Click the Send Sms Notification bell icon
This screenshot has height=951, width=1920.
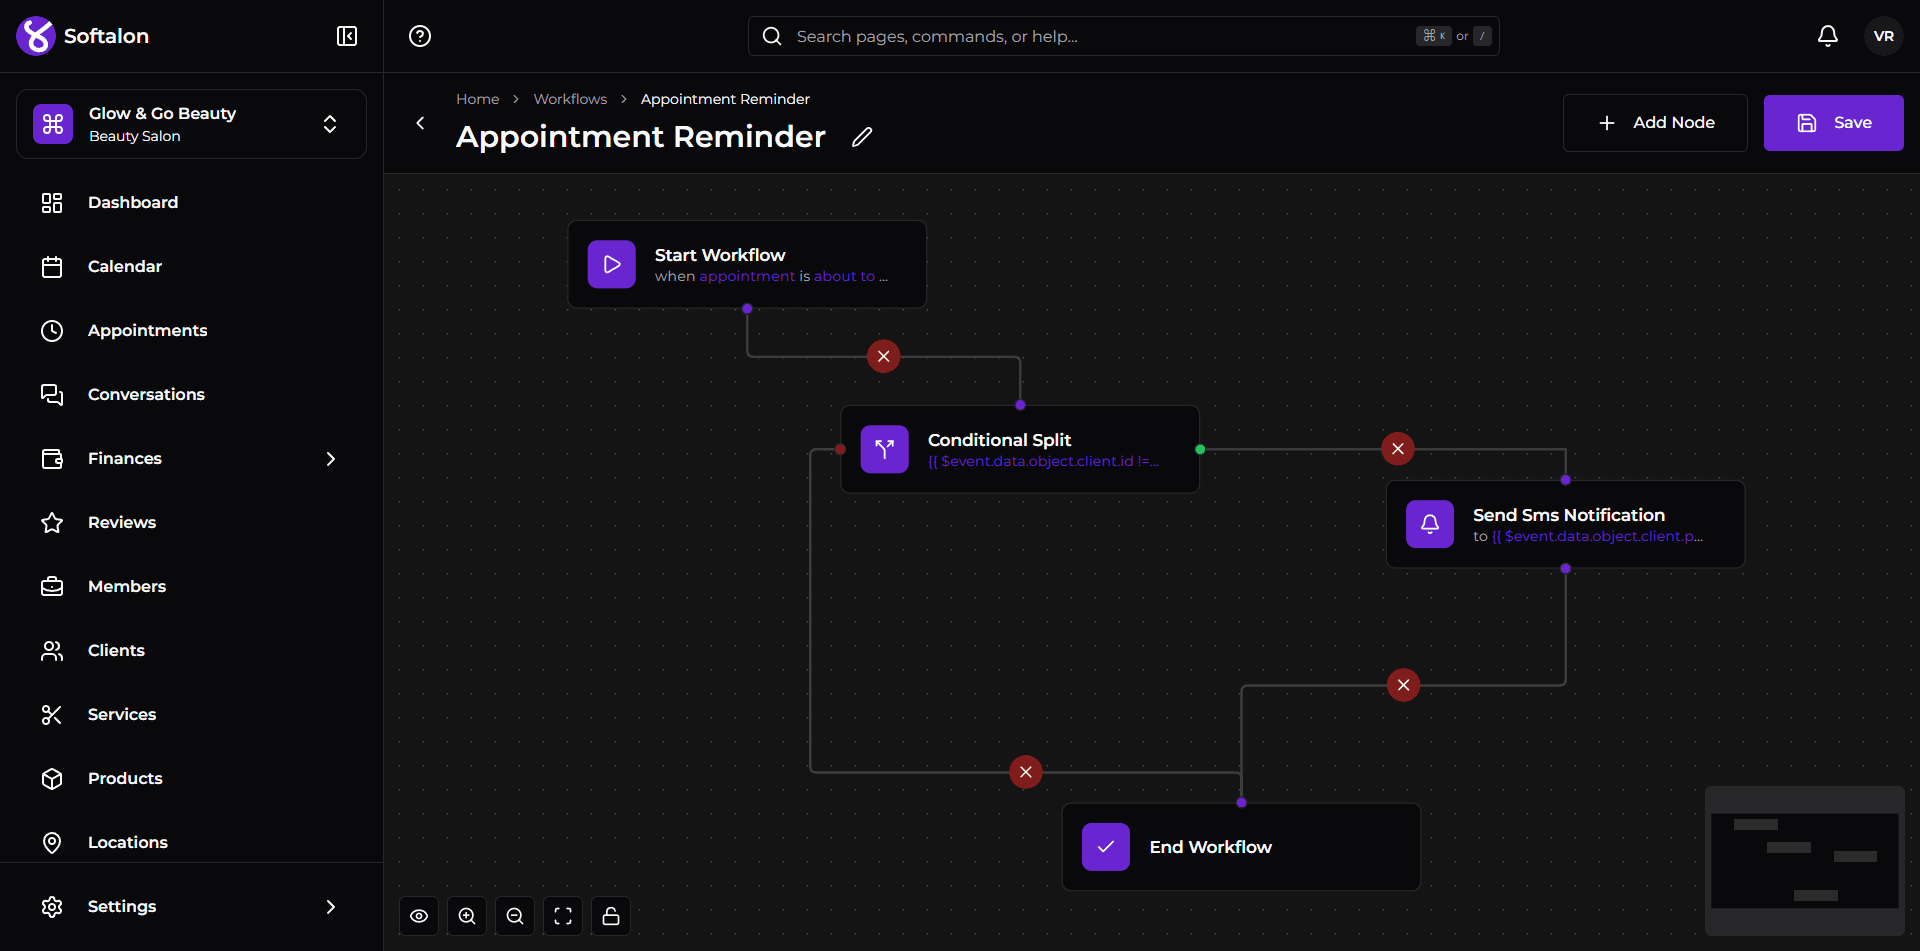(1430, 524)
